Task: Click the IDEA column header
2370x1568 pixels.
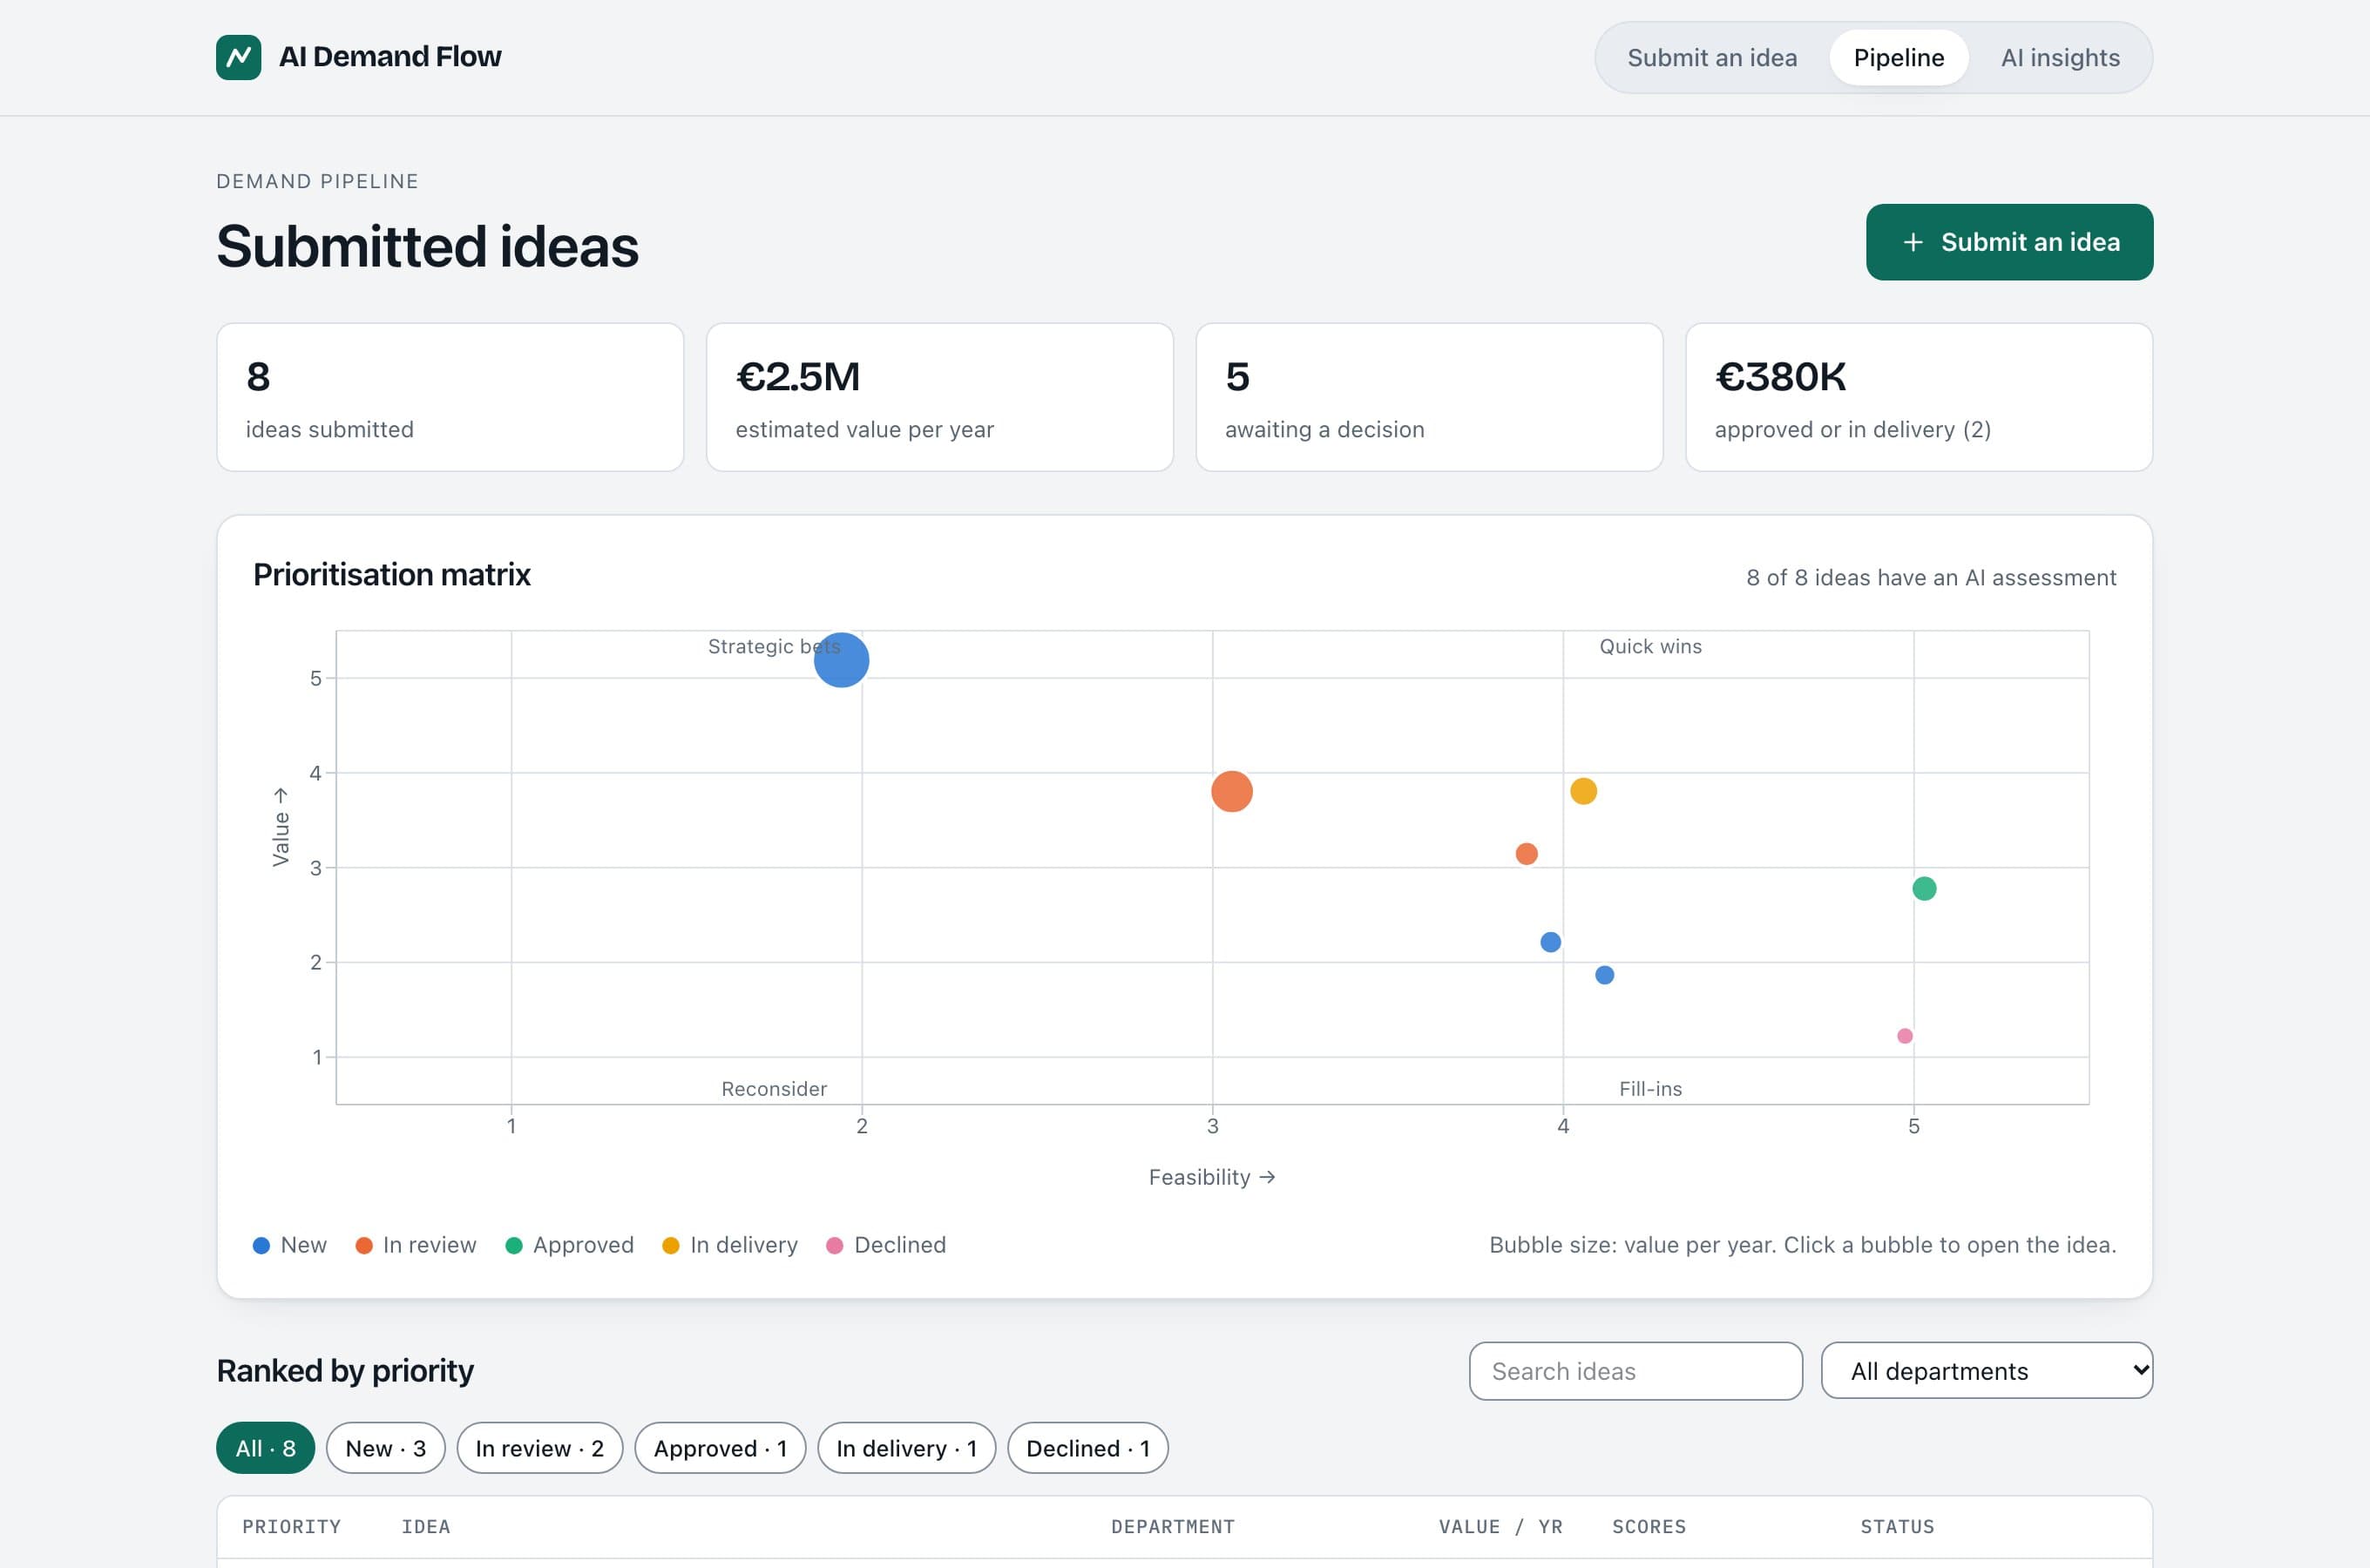Action: (425, 1527)
